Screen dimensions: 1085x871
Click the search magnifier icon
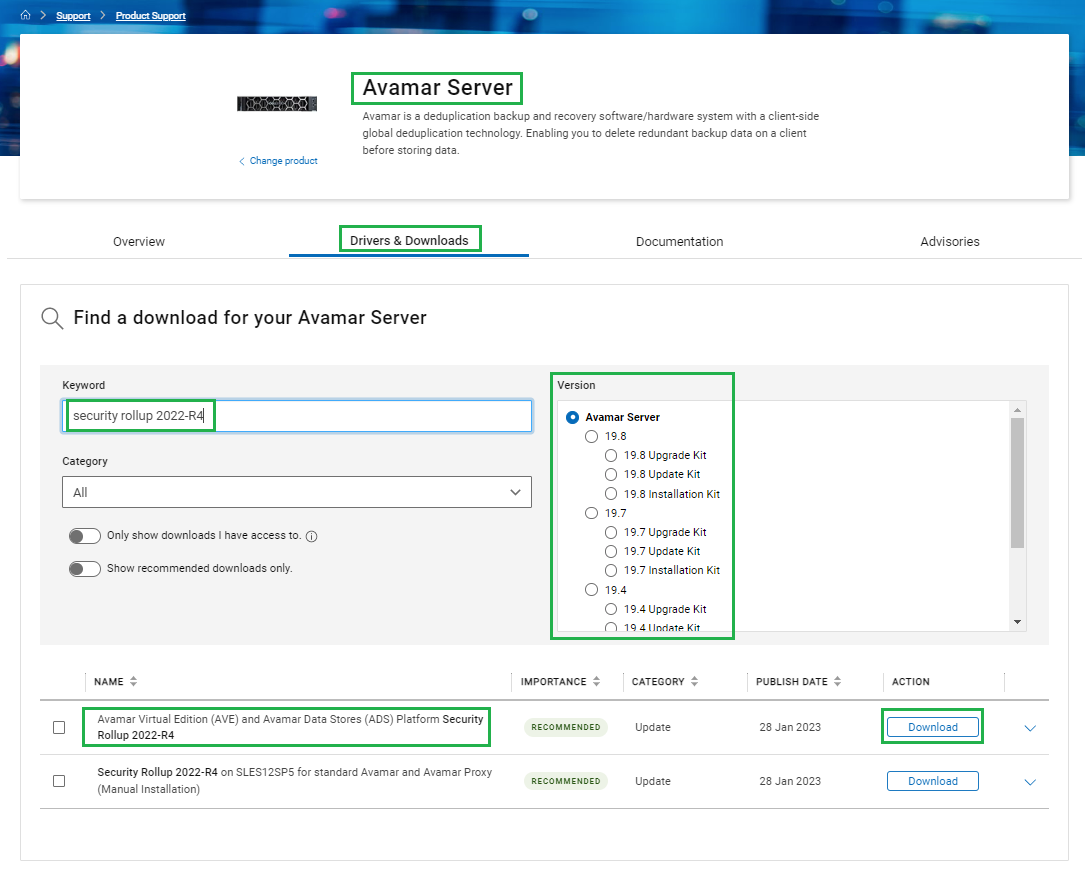(51, 318)
